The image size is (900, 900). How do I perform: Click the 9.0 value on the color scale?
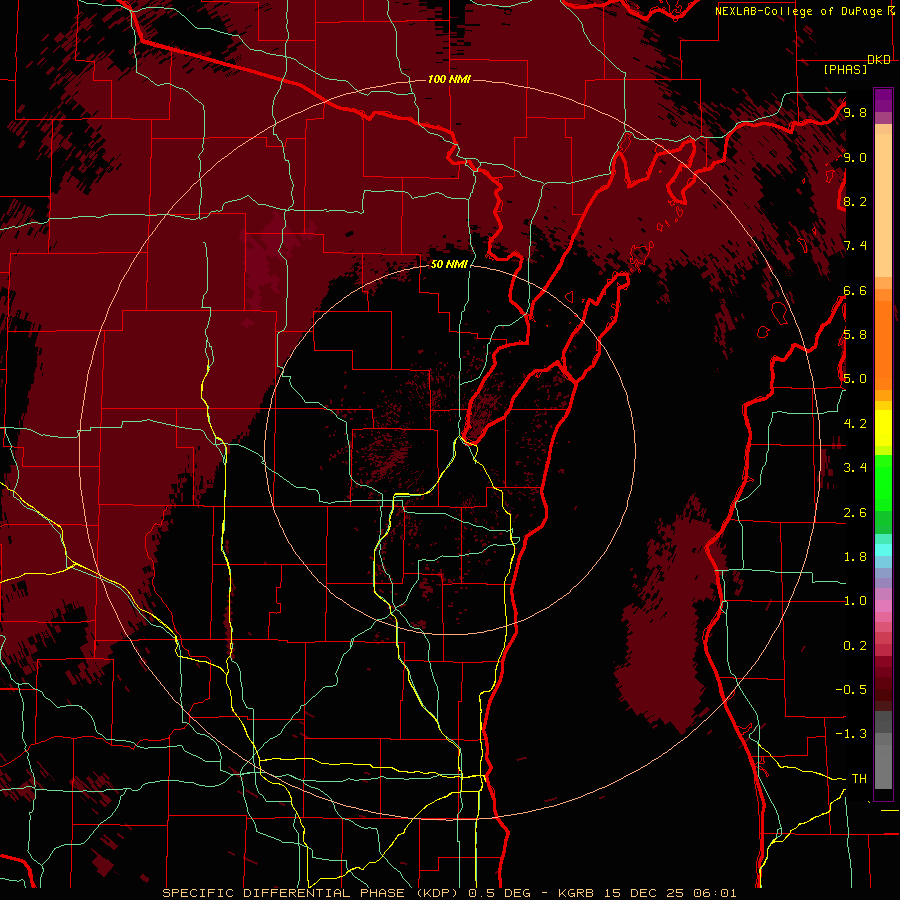tap(855, 157)
